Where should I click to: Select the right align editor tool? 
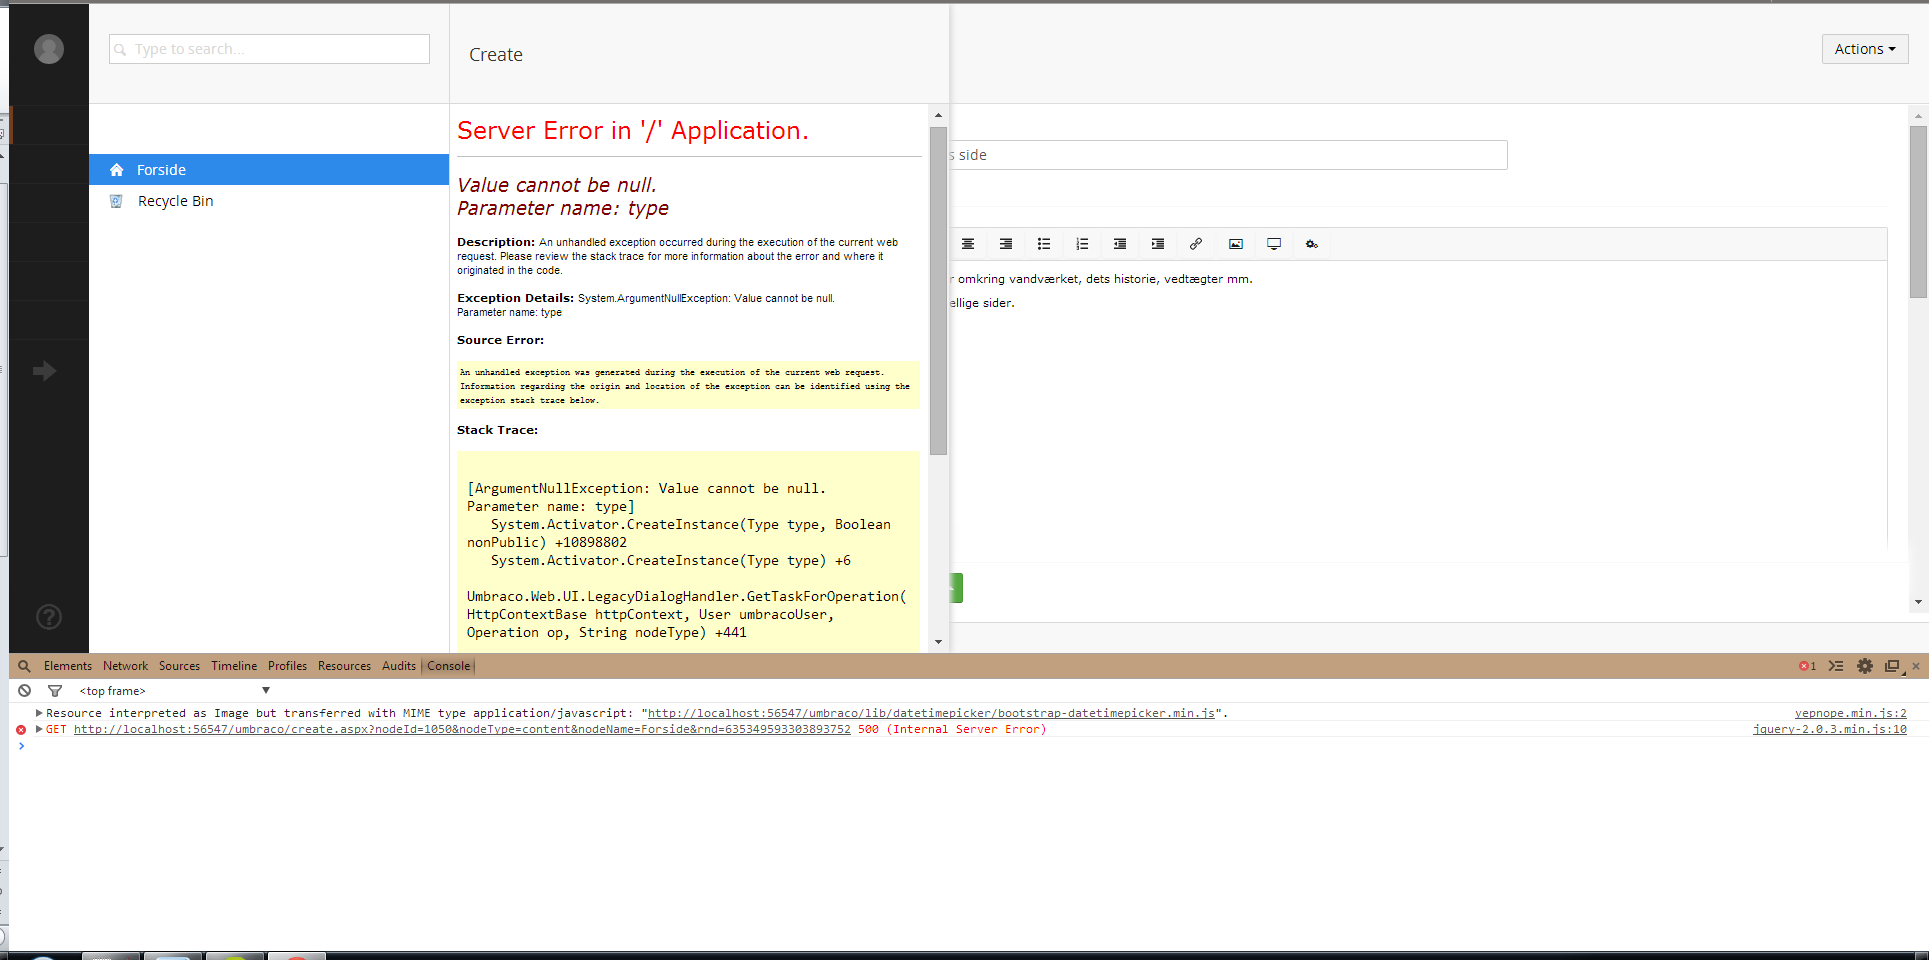click(1006, 244)
